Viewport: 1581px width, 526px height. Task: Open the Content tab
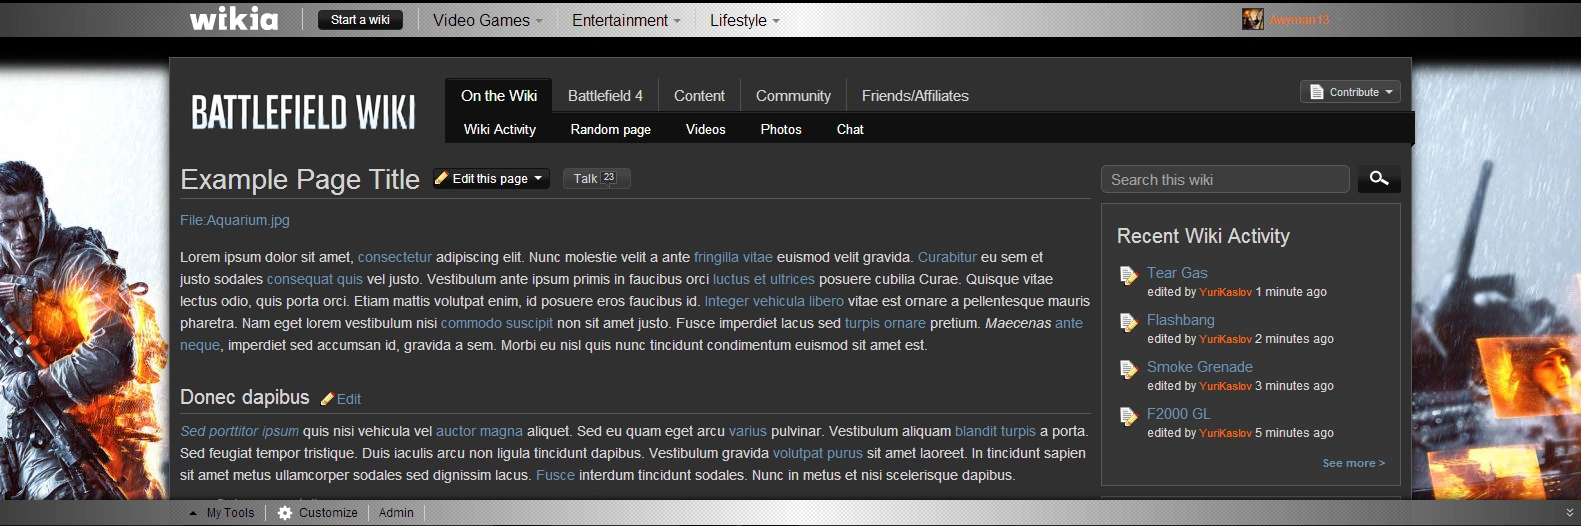point(699,96)
